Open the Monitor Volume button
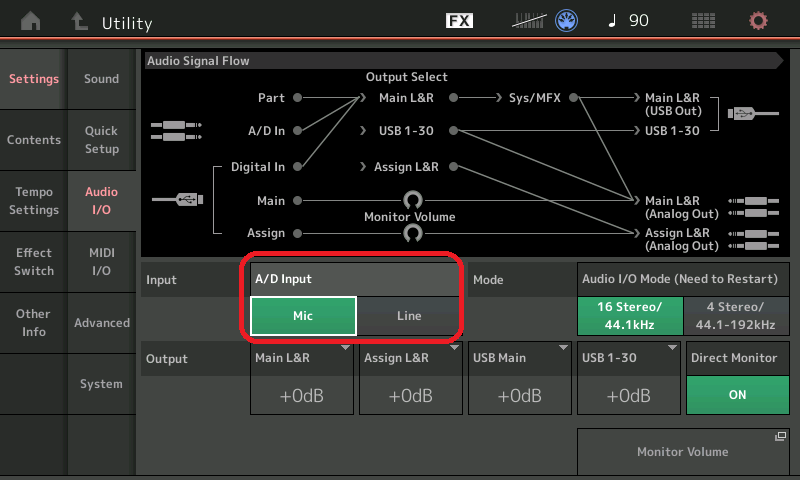The height and width of the screenshot is (480, 800). [683, 452]
